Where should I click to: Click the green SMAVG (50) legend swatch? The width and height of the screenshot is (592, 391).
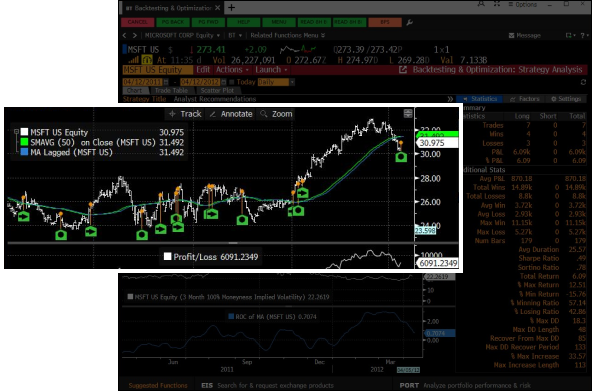pos(25,142)
